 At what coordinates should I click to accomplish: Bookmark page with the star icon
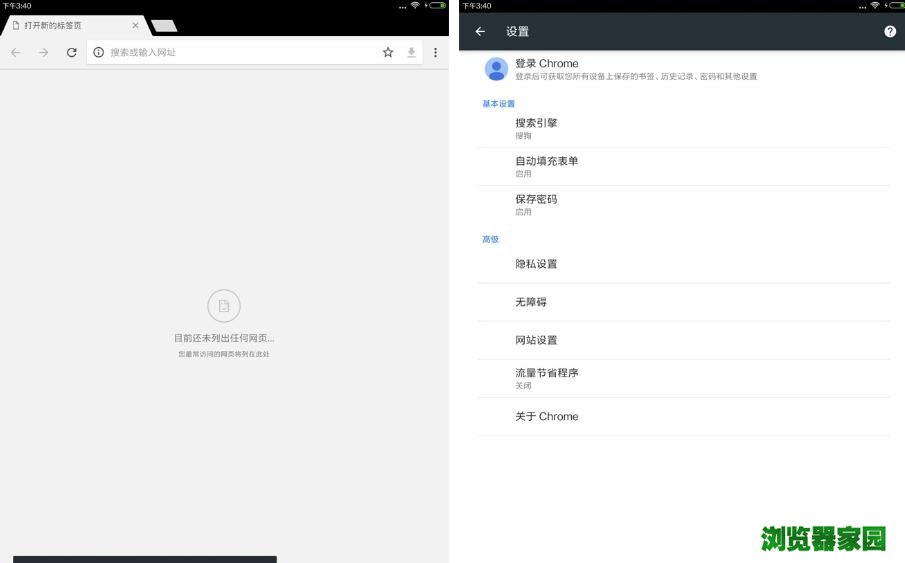(388, 52)
